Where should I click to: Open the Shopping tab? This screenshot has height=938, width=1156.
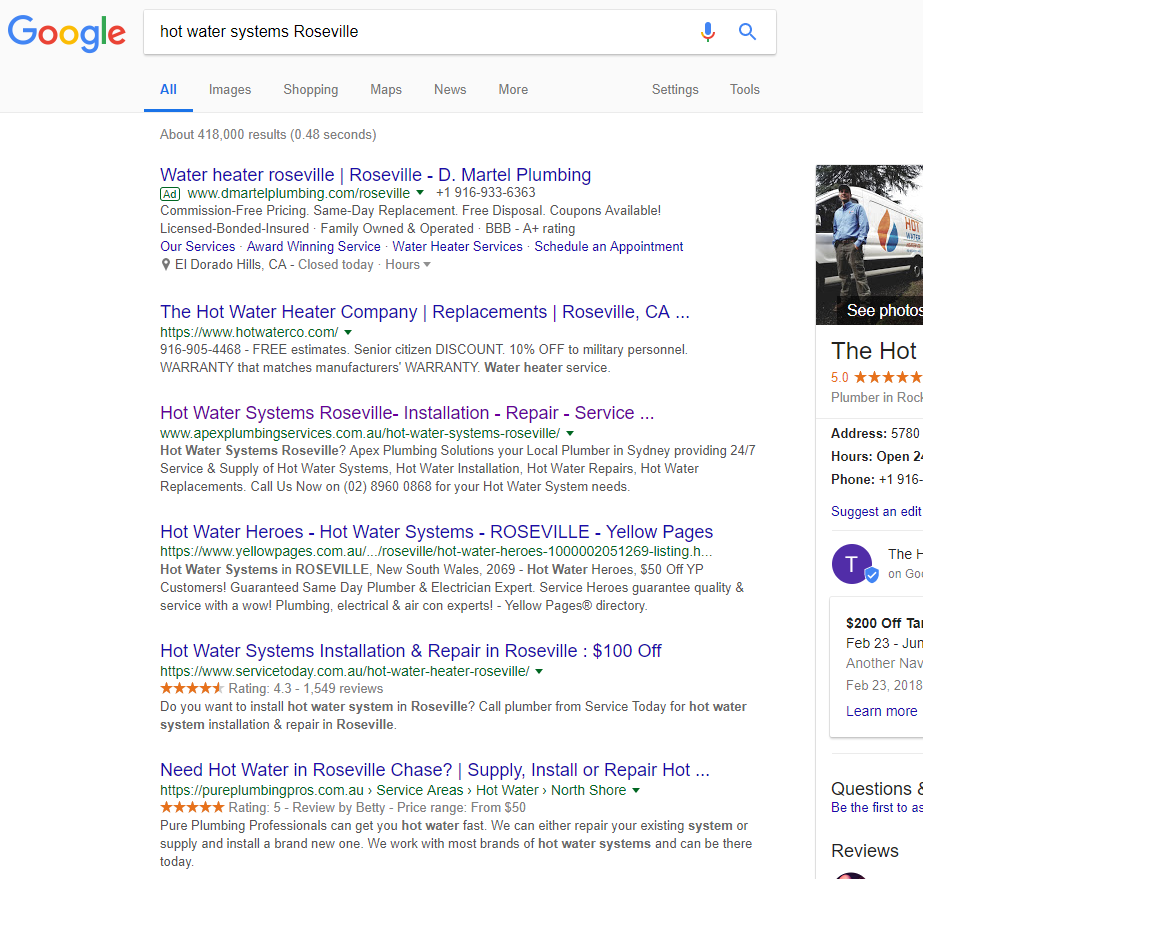click(x=310, y=89)
